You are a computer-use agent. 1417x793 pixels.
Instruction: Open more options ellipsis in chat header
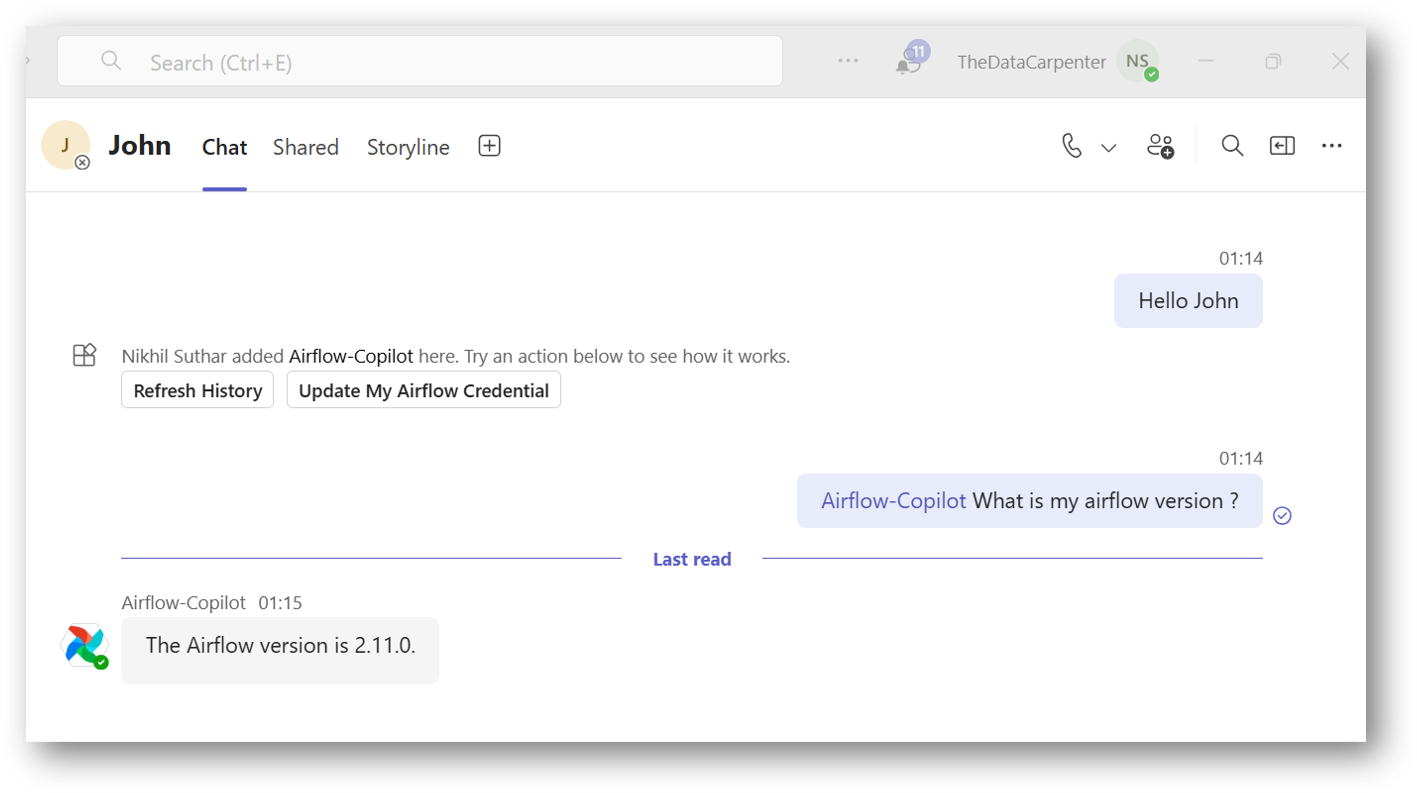1331,146
